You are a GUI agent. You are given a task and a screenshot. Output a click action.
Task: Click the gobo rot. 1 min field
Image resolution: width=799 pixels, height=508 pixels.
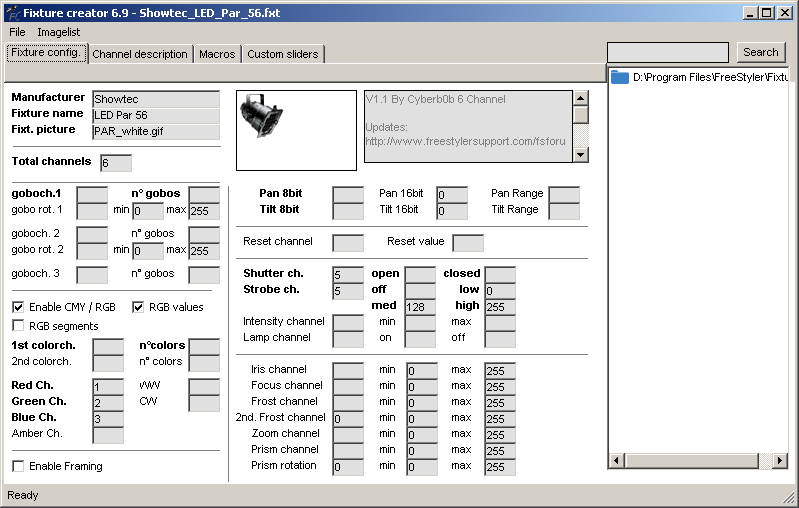pyautogui.click(x=148, y=211)
